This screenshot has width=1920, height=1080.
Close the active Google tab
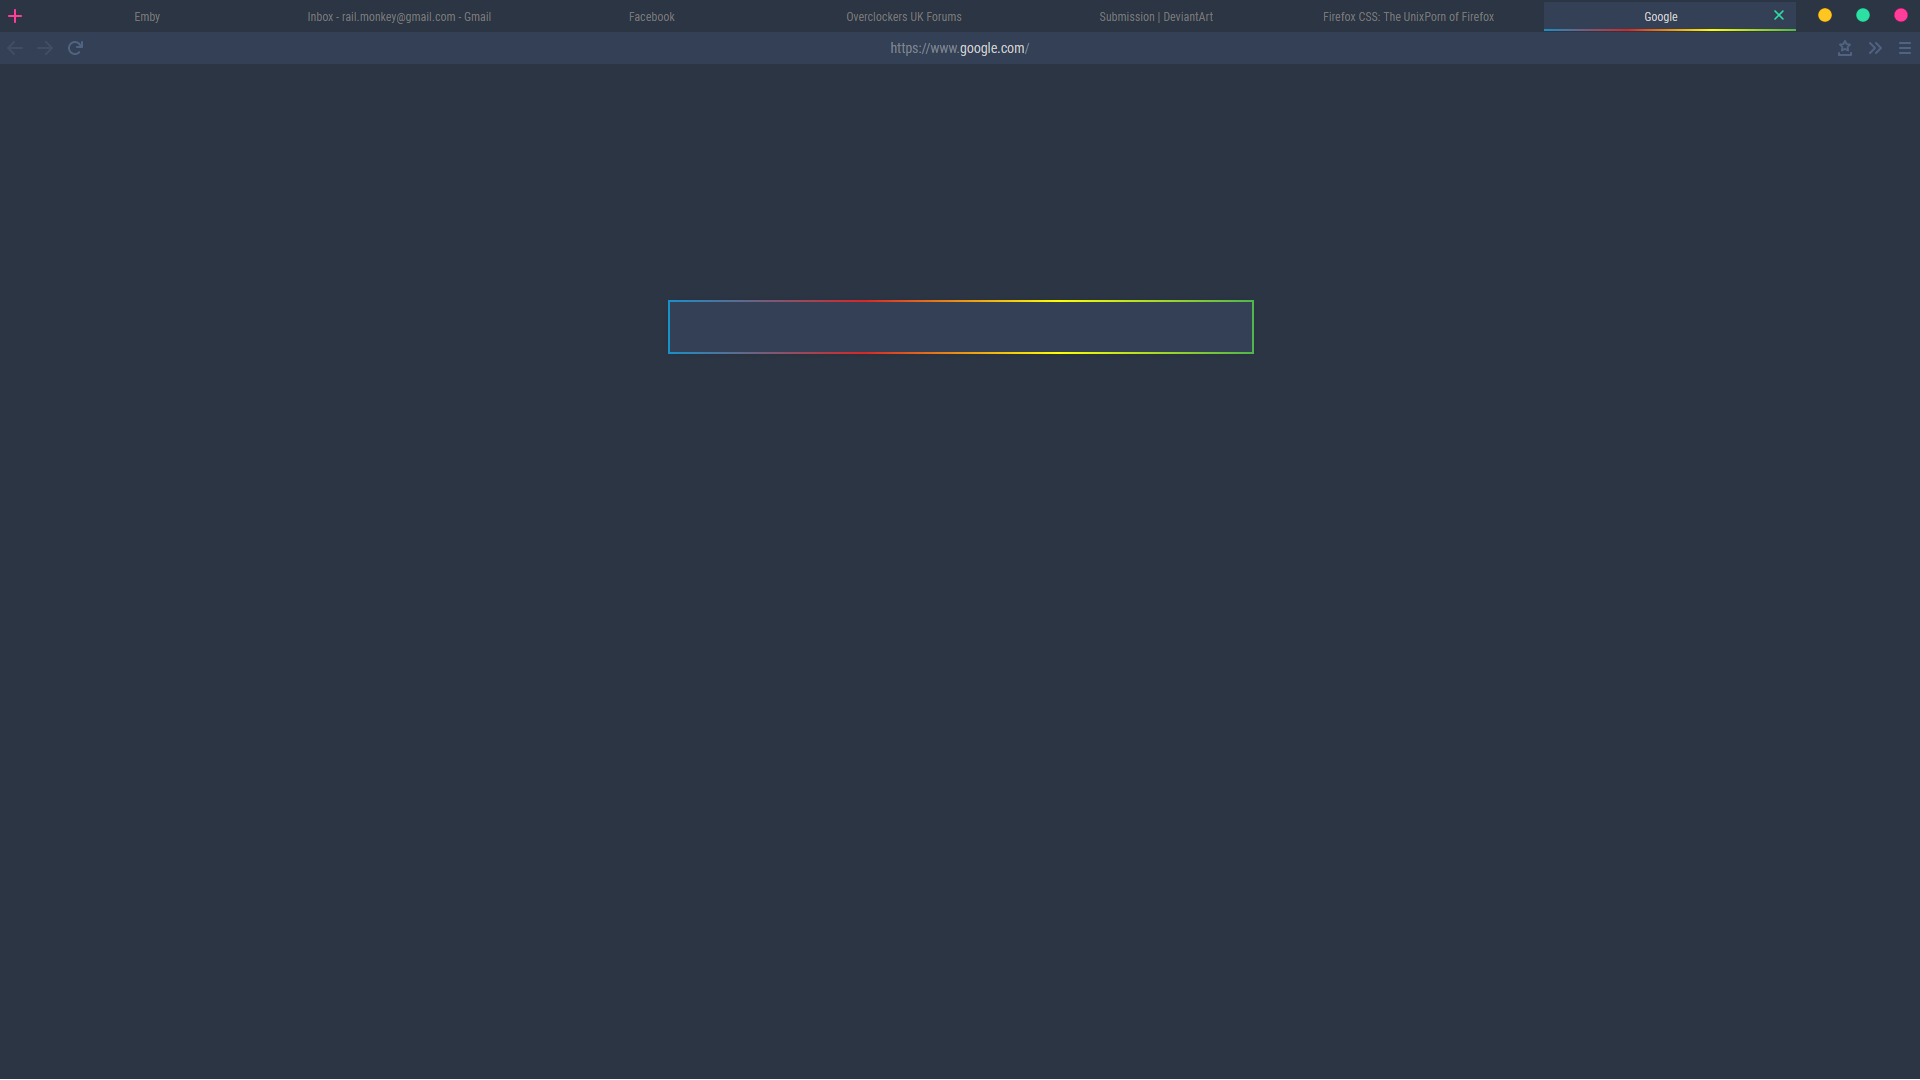pos(1779,15)
